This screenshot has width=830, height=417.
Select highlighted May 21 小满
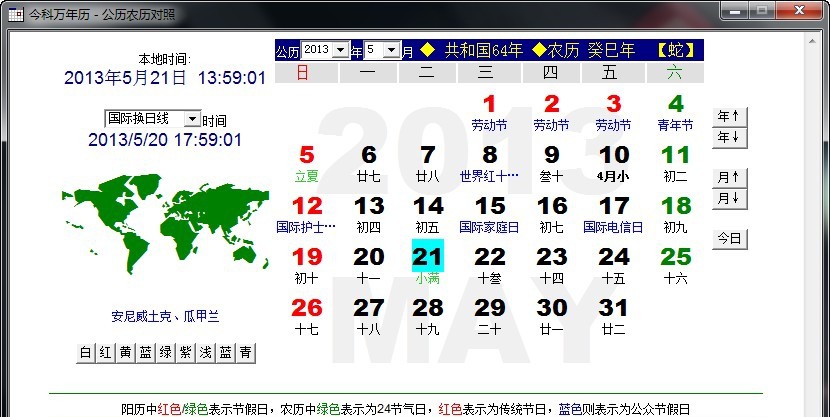tap(428, 263)
